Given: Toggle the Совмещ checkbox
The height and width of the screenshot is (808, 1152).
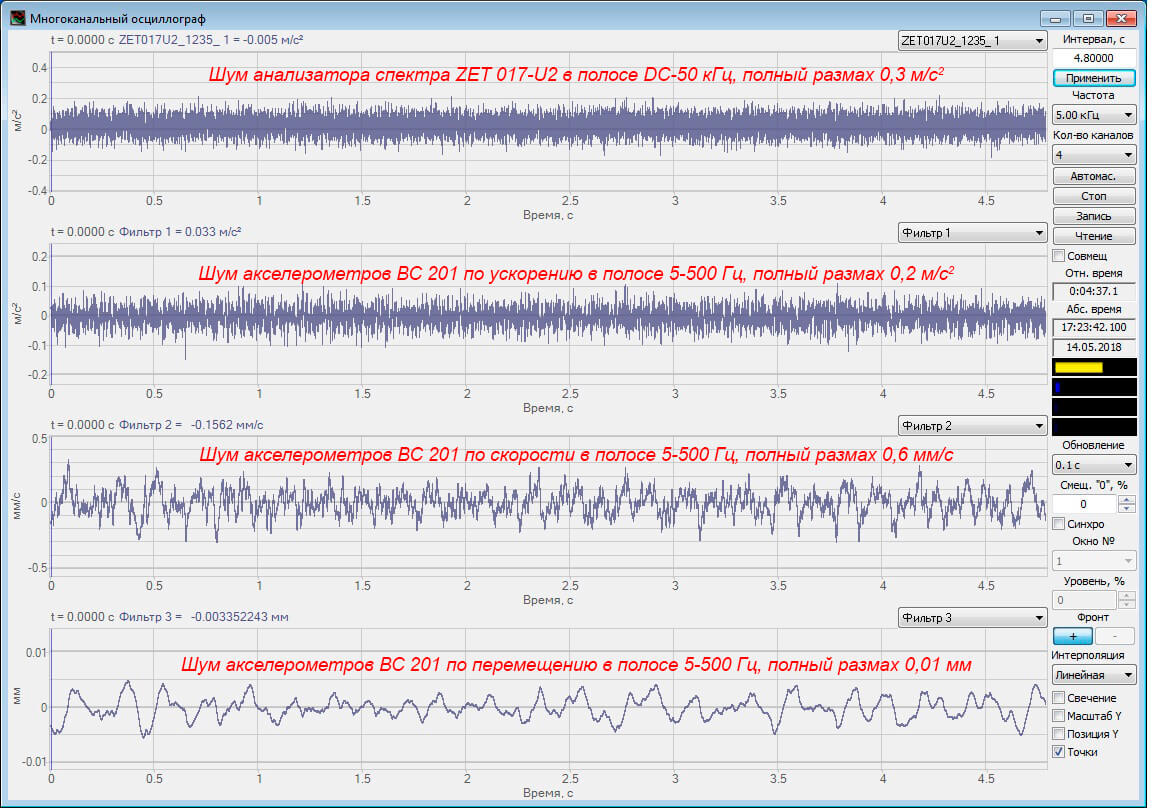Looking at the screenshot, I should [x=1059, y=256].
